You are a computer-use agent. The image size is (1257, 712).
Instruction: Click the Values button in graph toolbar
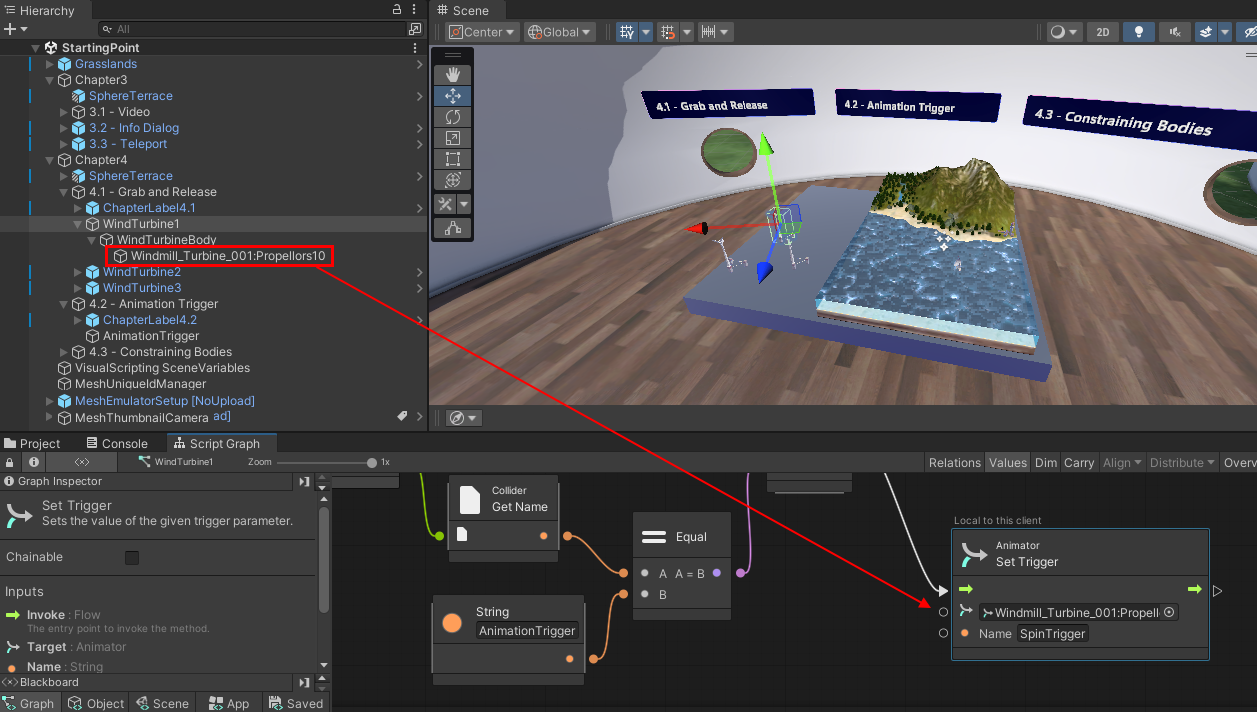[1007, 462]
